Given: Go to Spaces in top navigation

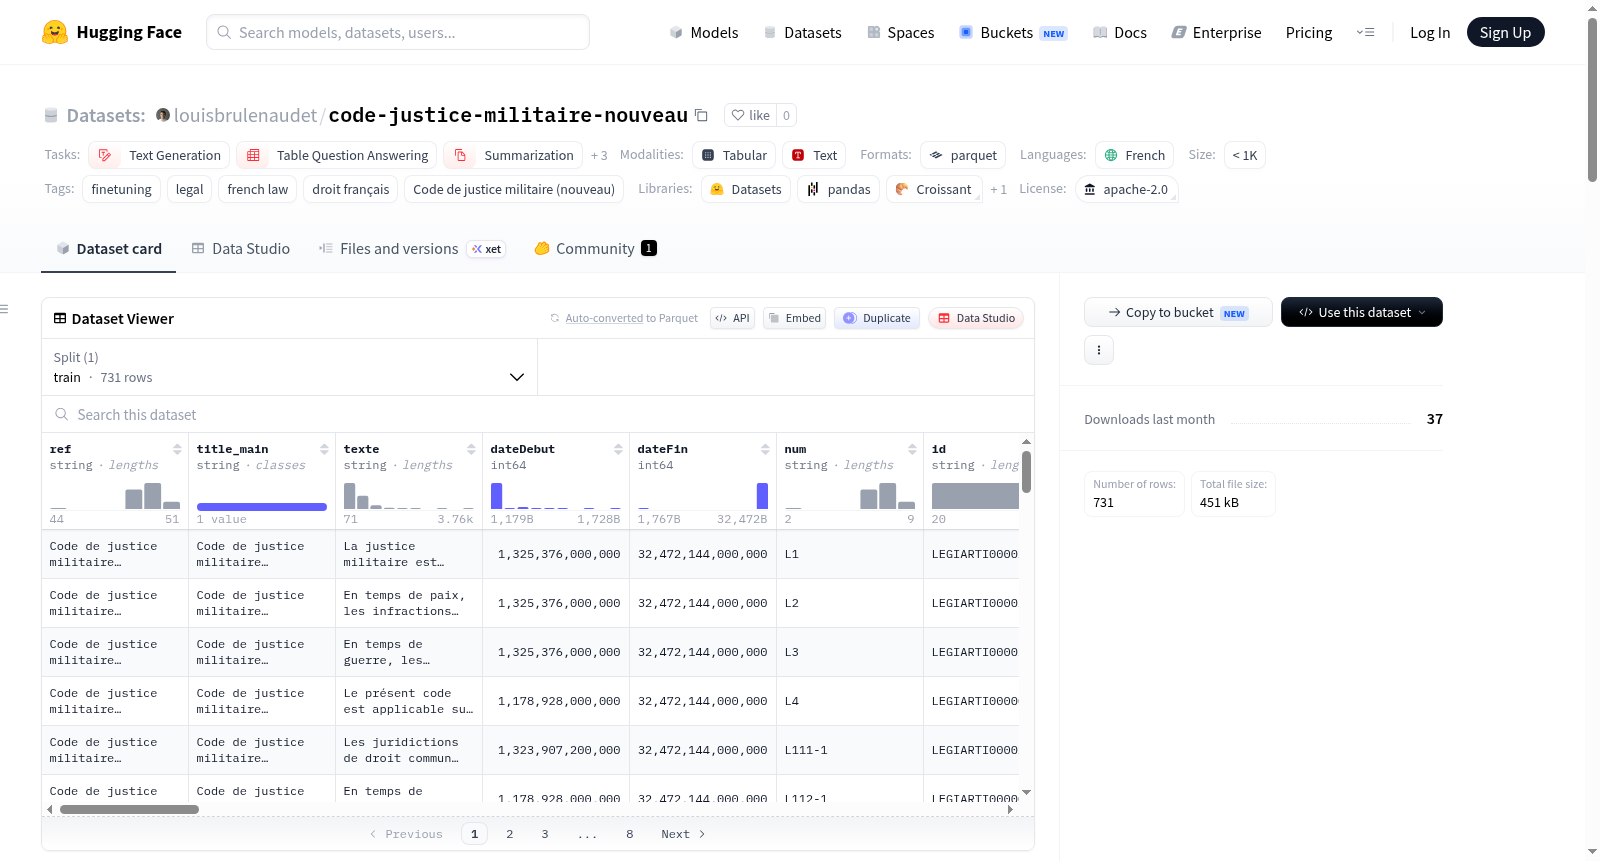Looking at the screenshot, I should coord(900,32).
